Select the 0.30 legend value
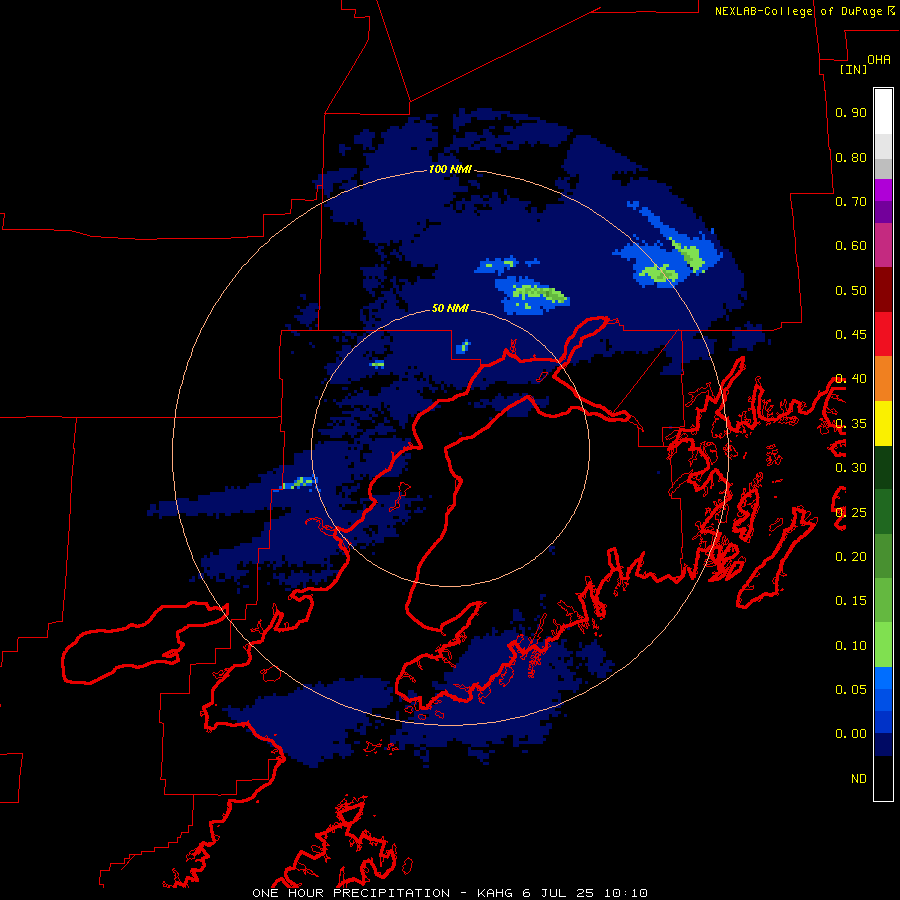 point(851,468)
